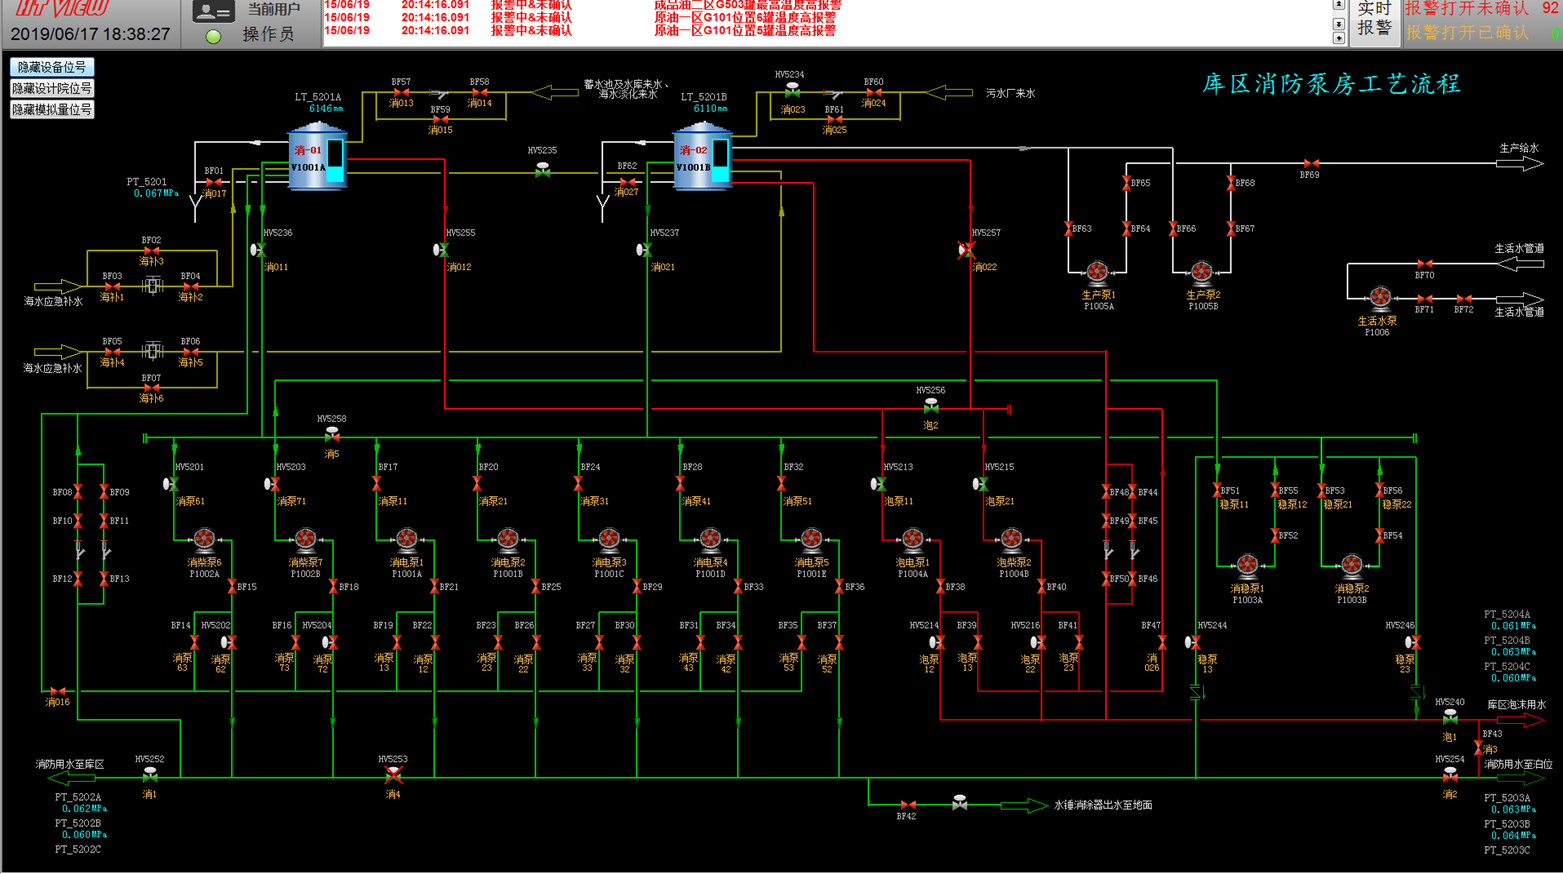Screen dimensions: 1563x874
Task: Toggle valve HV5252 (消1) near bottom left
Action: coord(150,775)
